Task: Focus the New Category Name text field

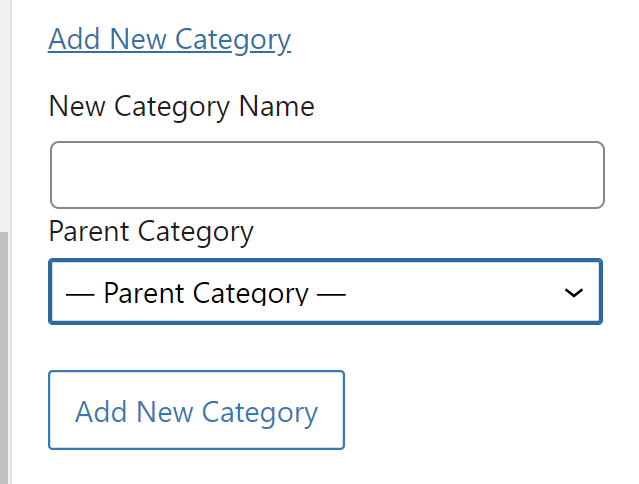Action: coord(327,175)
